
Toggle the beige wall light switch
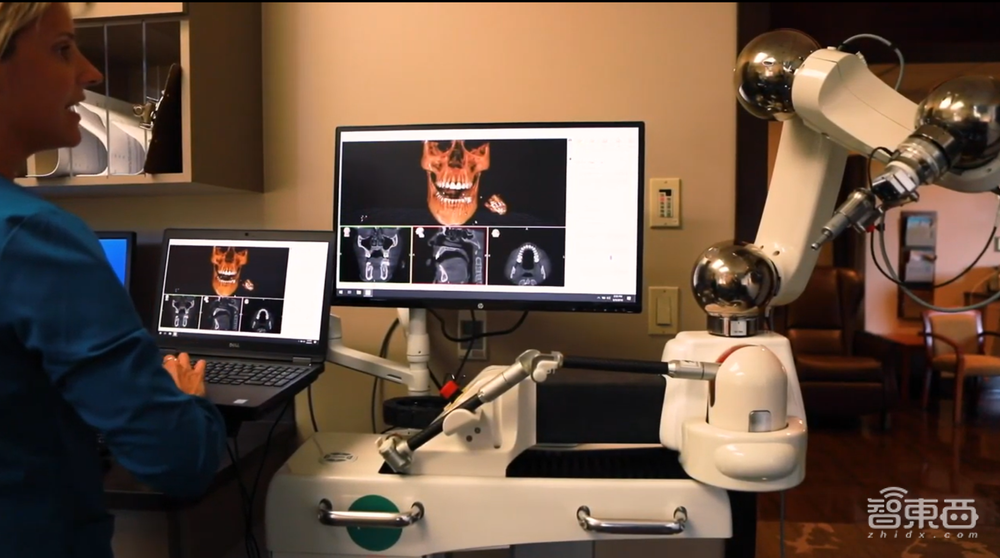[662, 310]
